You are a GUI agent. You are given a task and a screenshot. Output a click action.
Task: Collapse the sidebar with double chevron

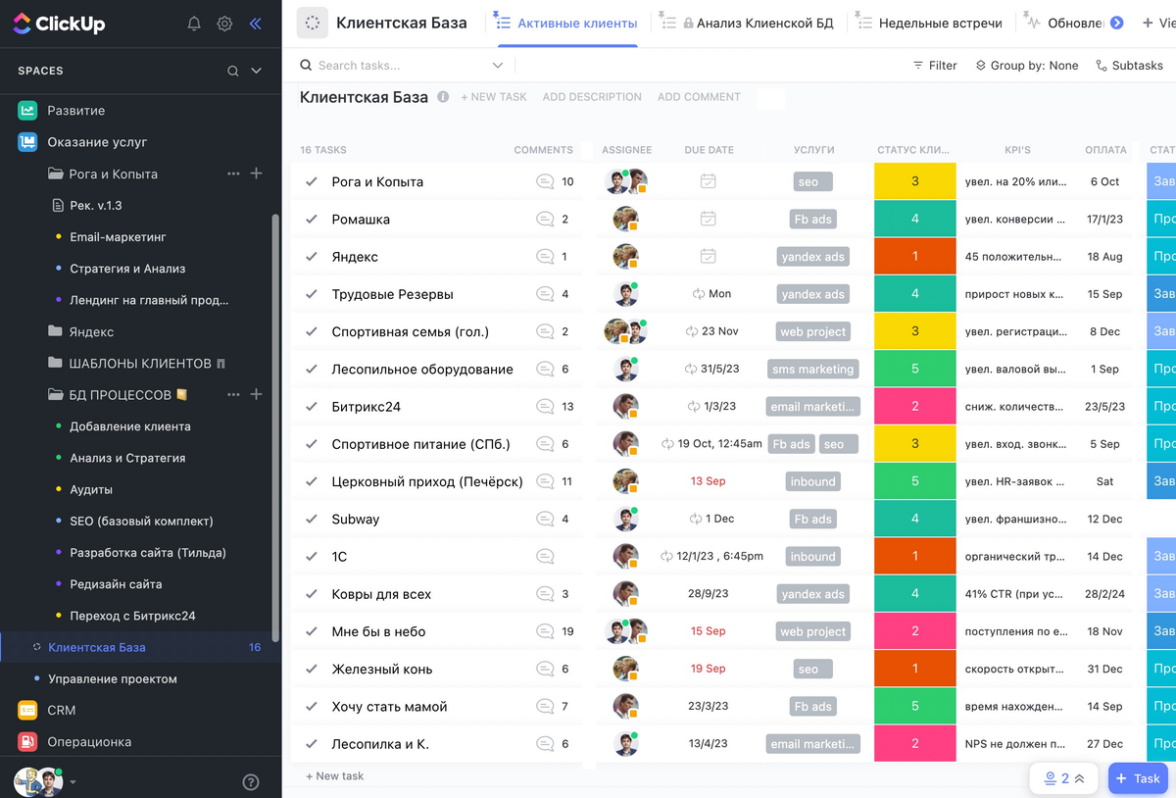(x=255, y=24)
